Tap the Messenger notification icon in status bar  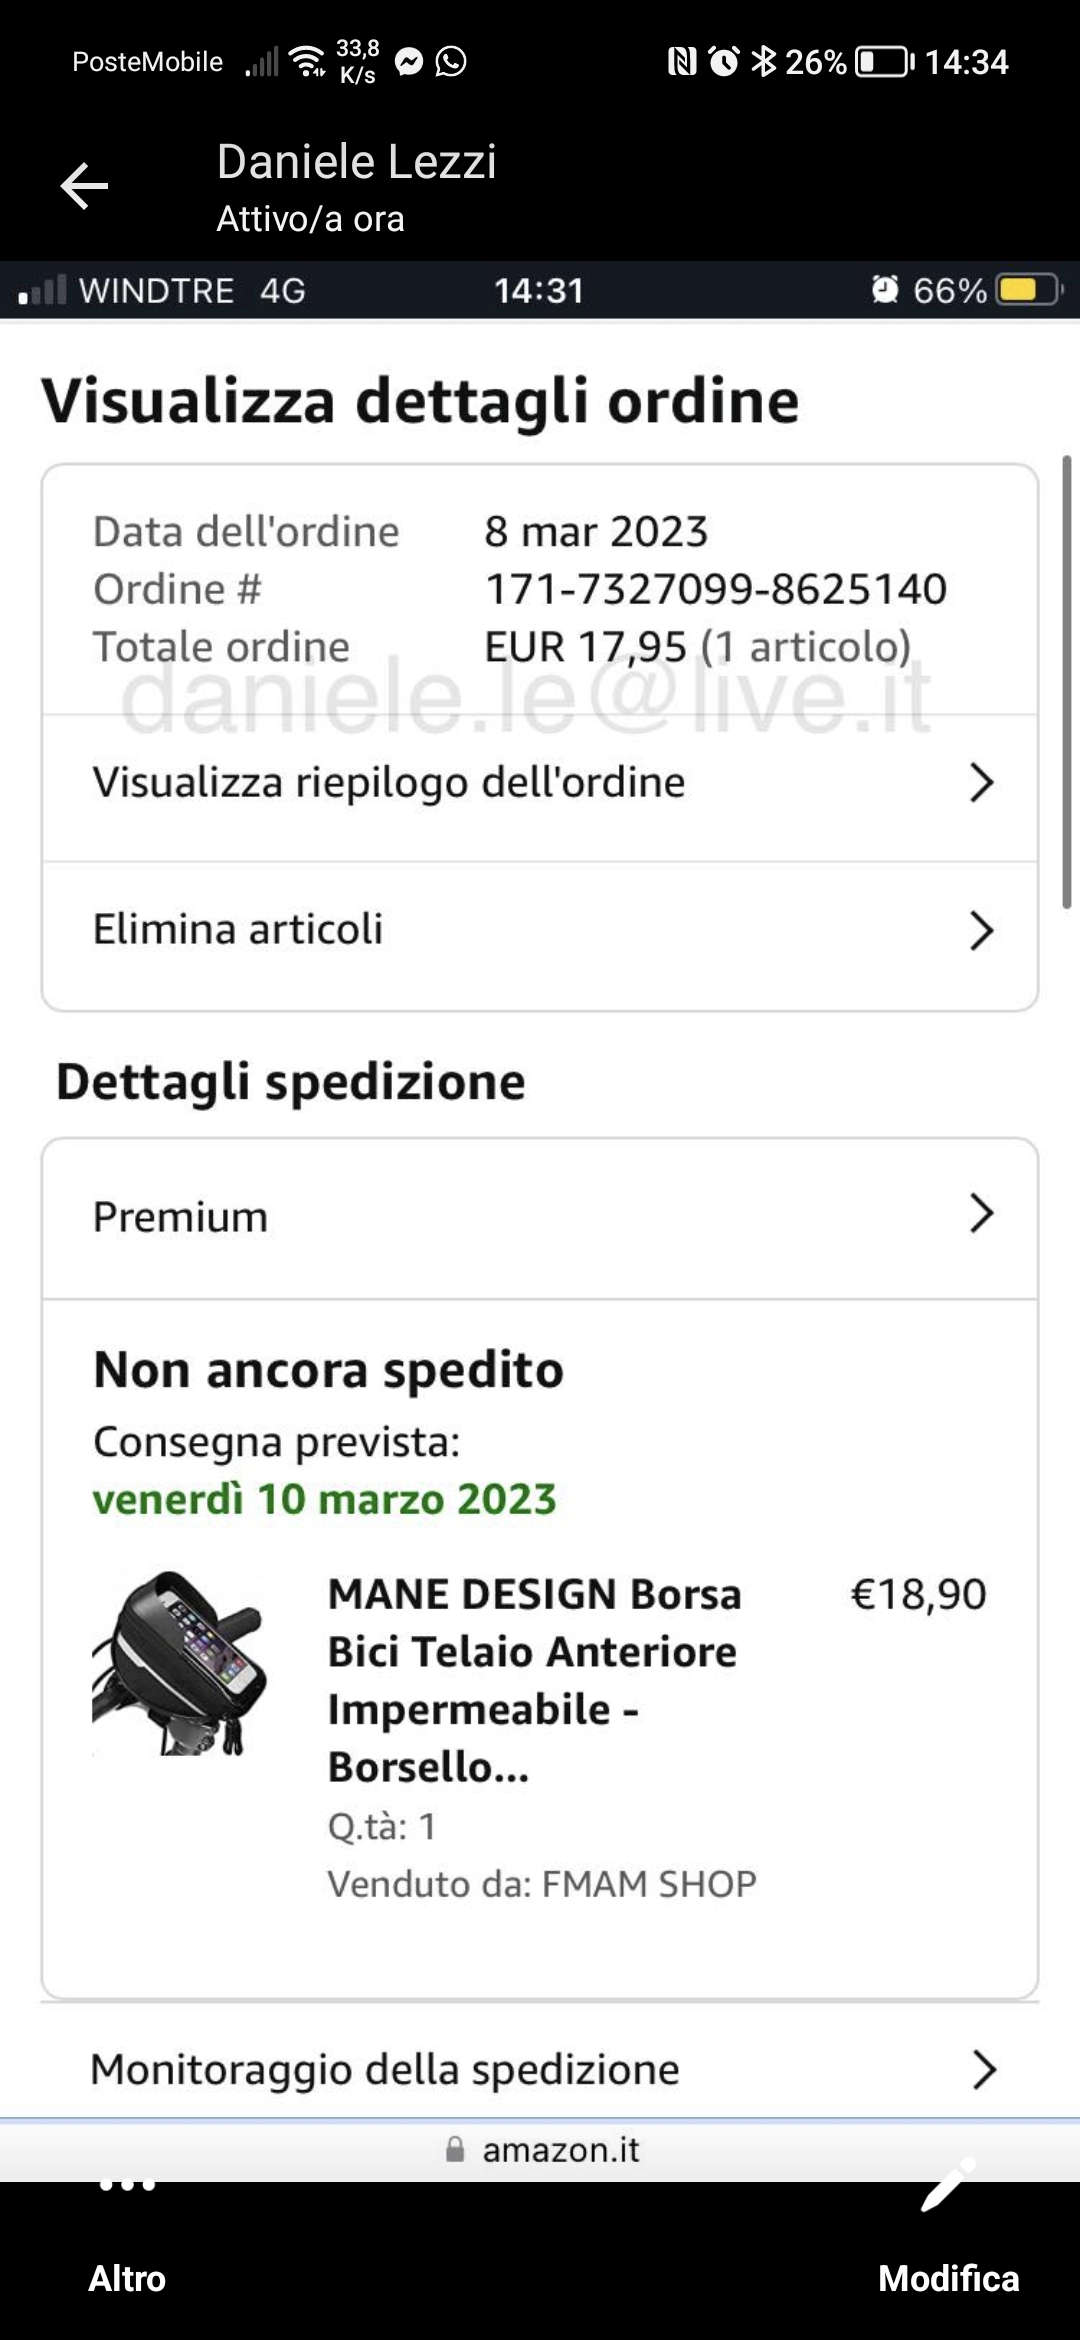tap(409, 62)
